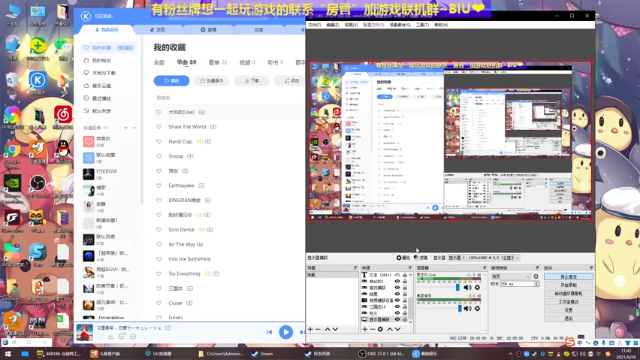640x360 pixels.
Task: Collapse playlist section chevron in music sidebar
Action: click(x=134, y=128)
